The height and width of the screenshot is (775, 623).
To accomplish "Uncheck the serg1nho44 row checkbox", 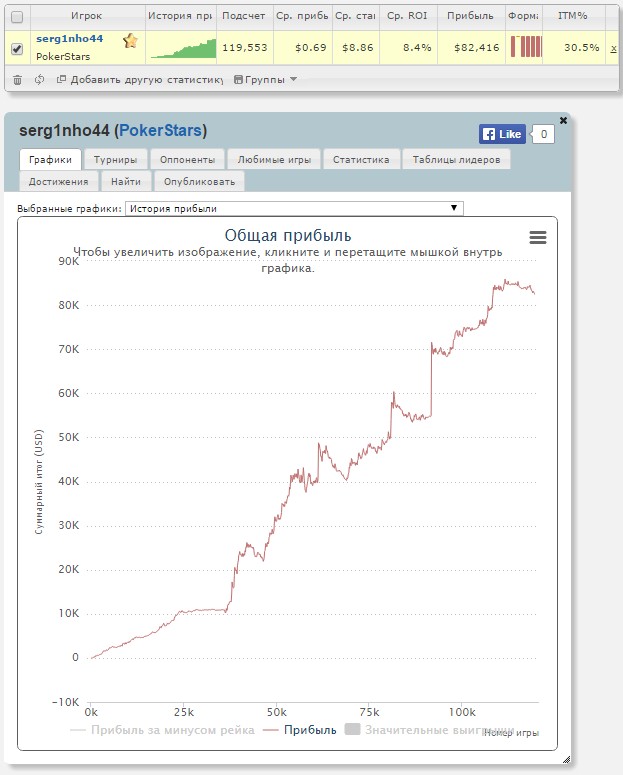I will pos(17,48).
